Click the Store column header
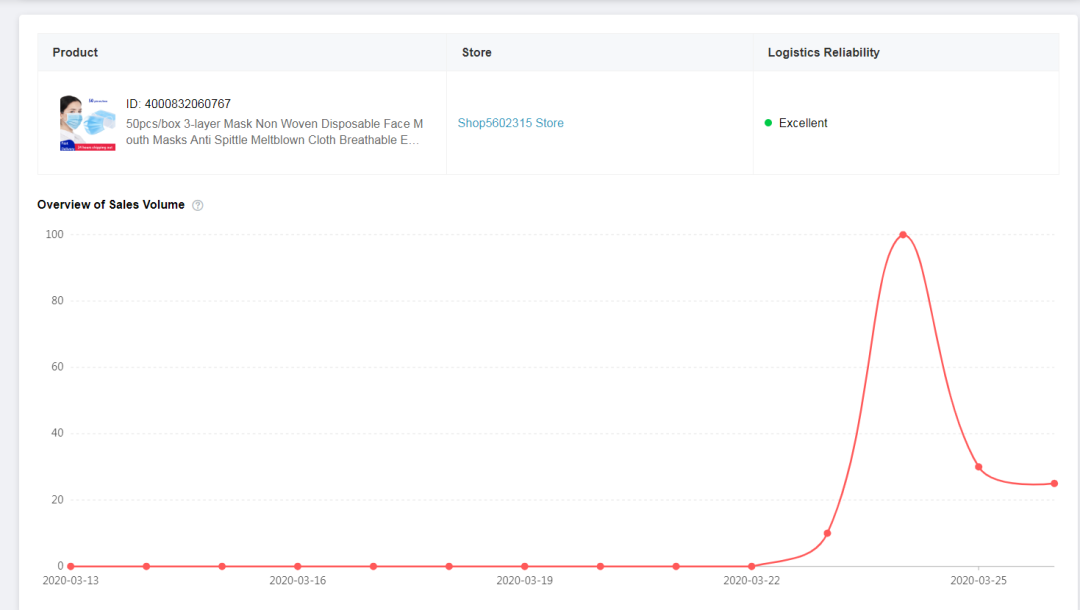 coord(477,52)
